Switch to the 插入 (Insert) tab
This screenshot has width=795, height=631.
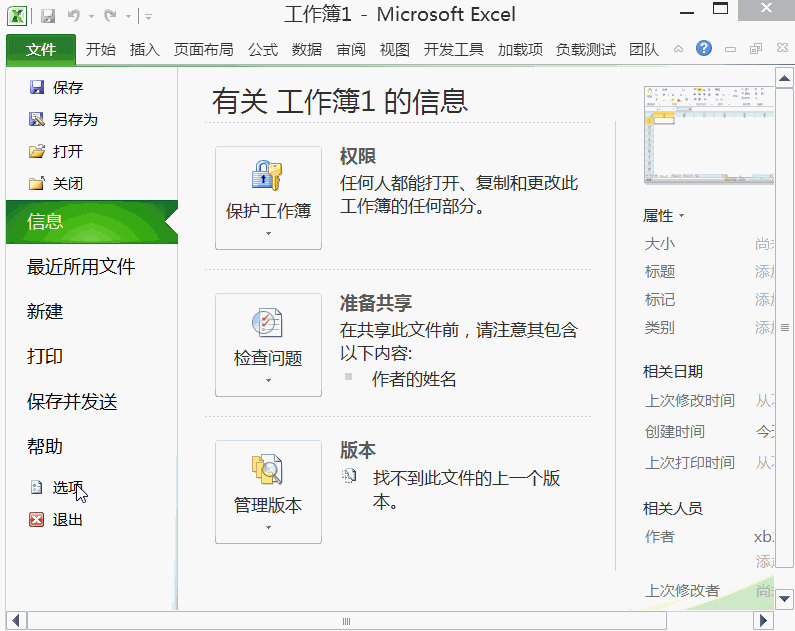(x=144, y=50)
